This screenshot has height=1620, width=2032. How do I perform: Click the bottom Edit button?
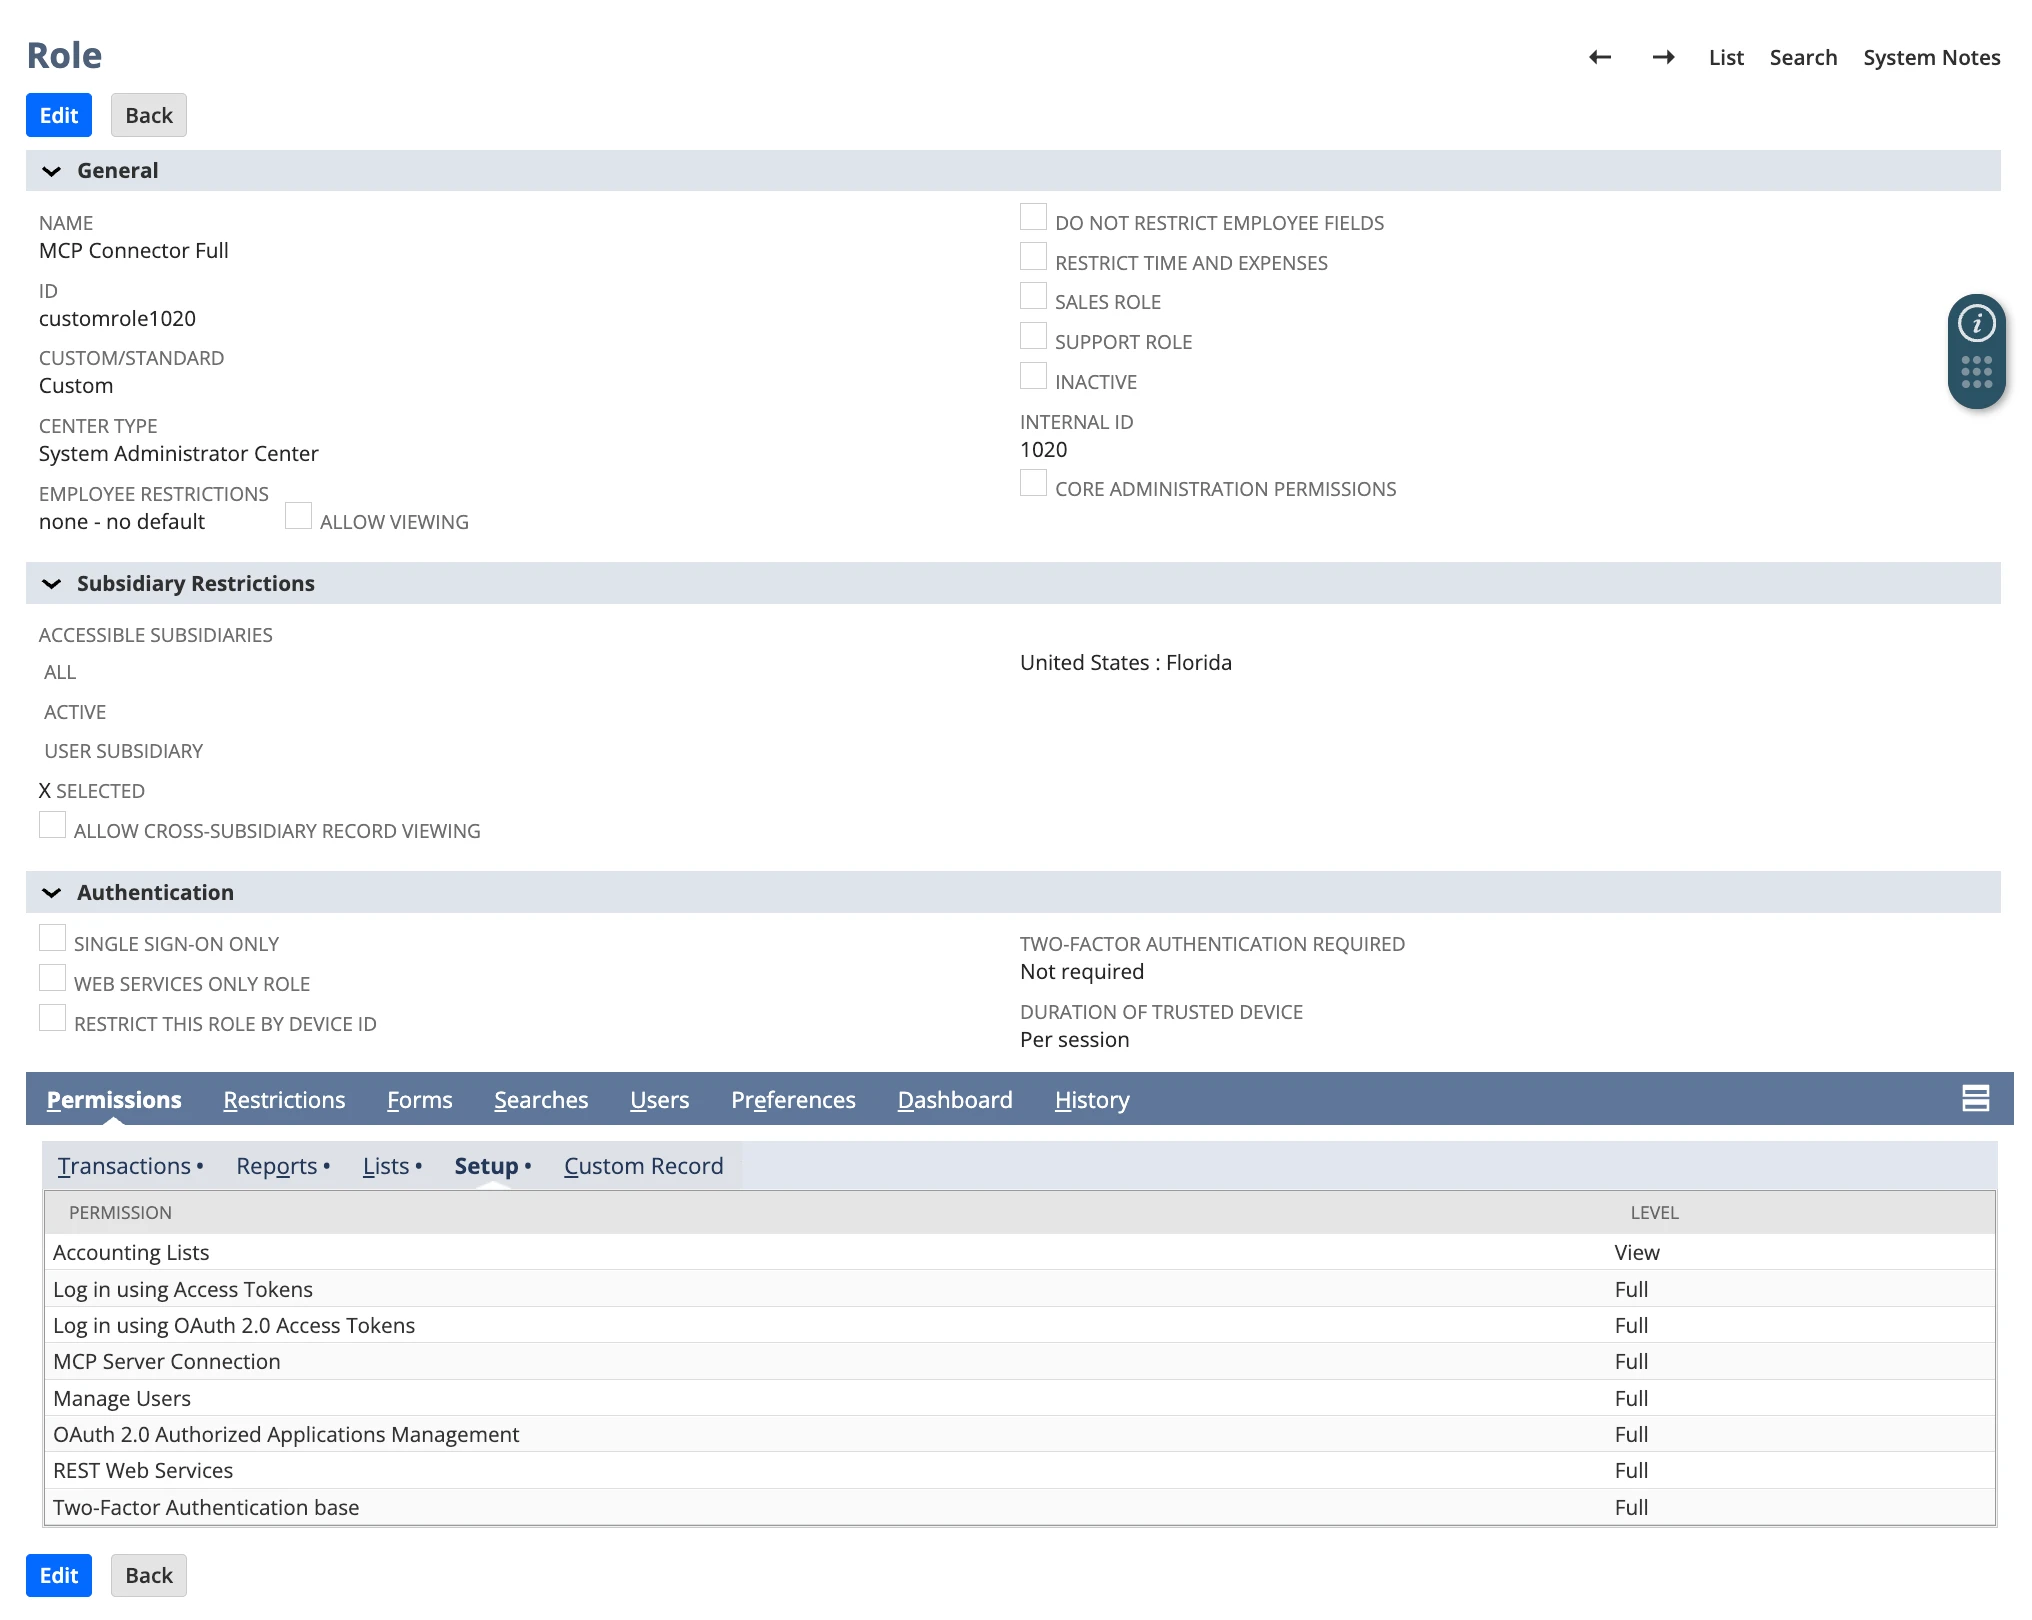[59, 1575]
